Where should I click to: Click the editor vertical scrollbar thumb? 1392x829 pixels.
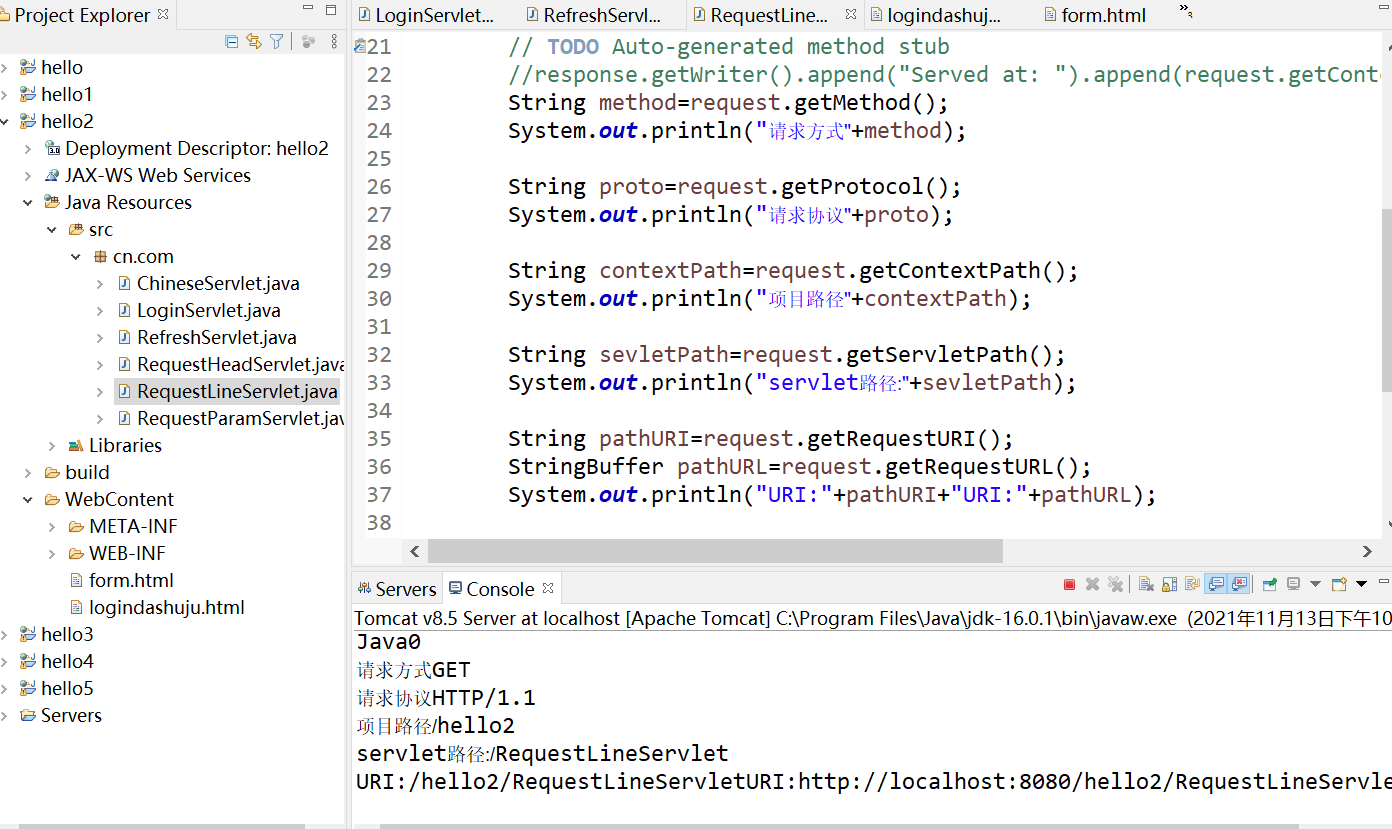pos(1386,300)
